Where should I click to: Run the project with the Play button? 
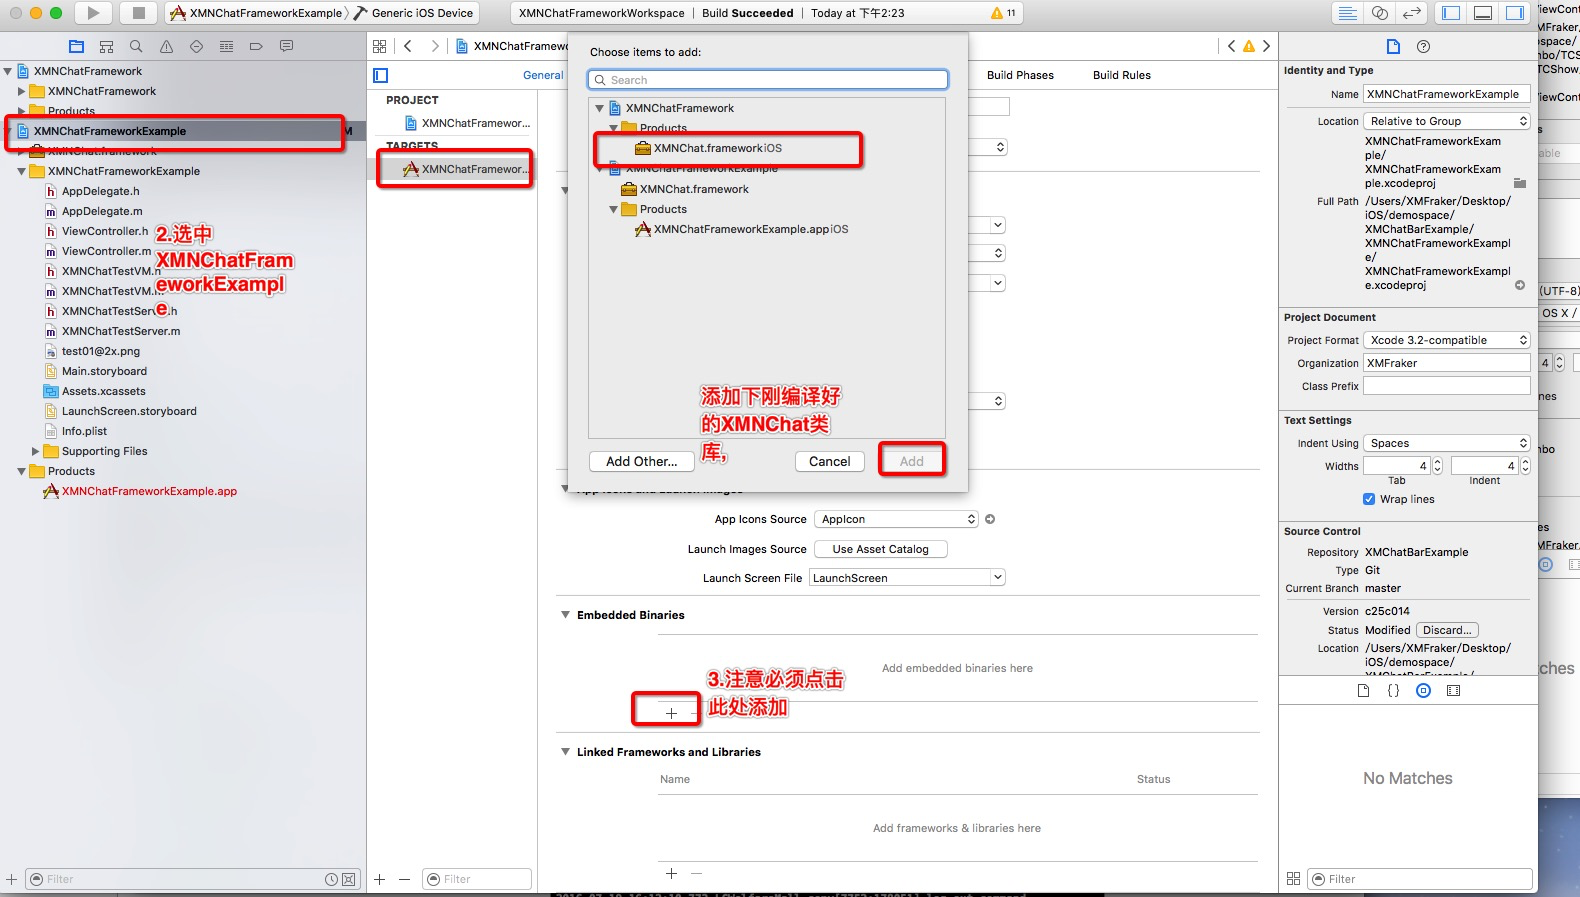click(93, 13)
